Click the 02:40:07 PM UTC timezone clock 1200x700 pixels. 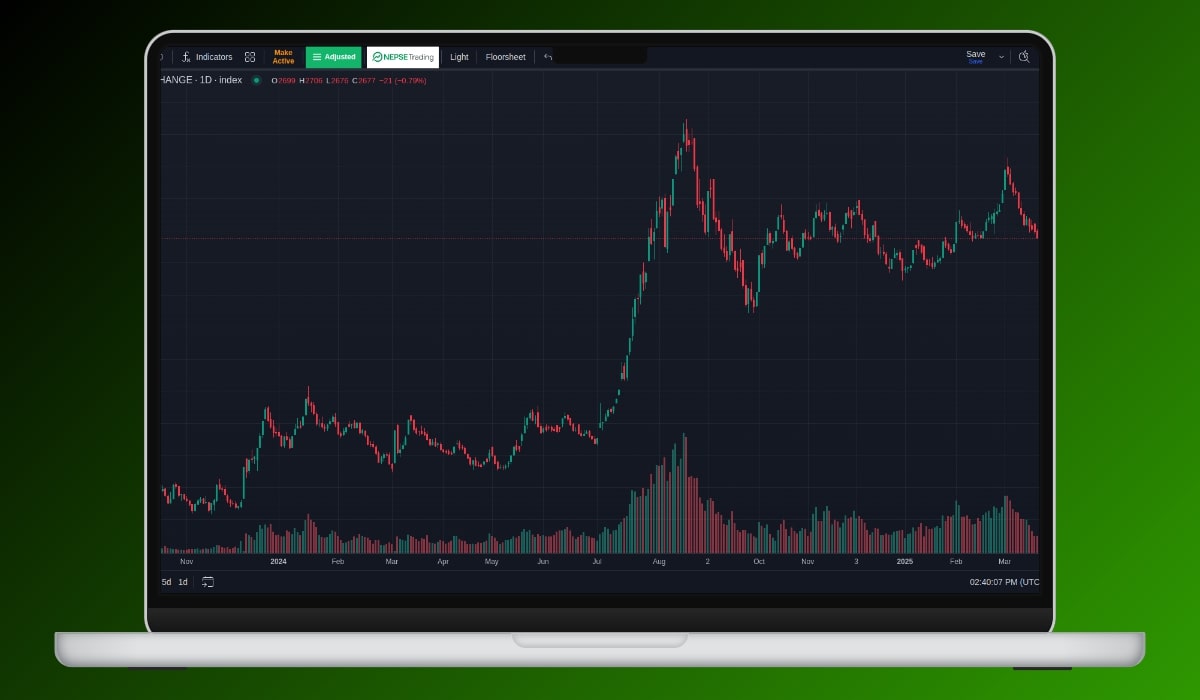[1003, 582]
